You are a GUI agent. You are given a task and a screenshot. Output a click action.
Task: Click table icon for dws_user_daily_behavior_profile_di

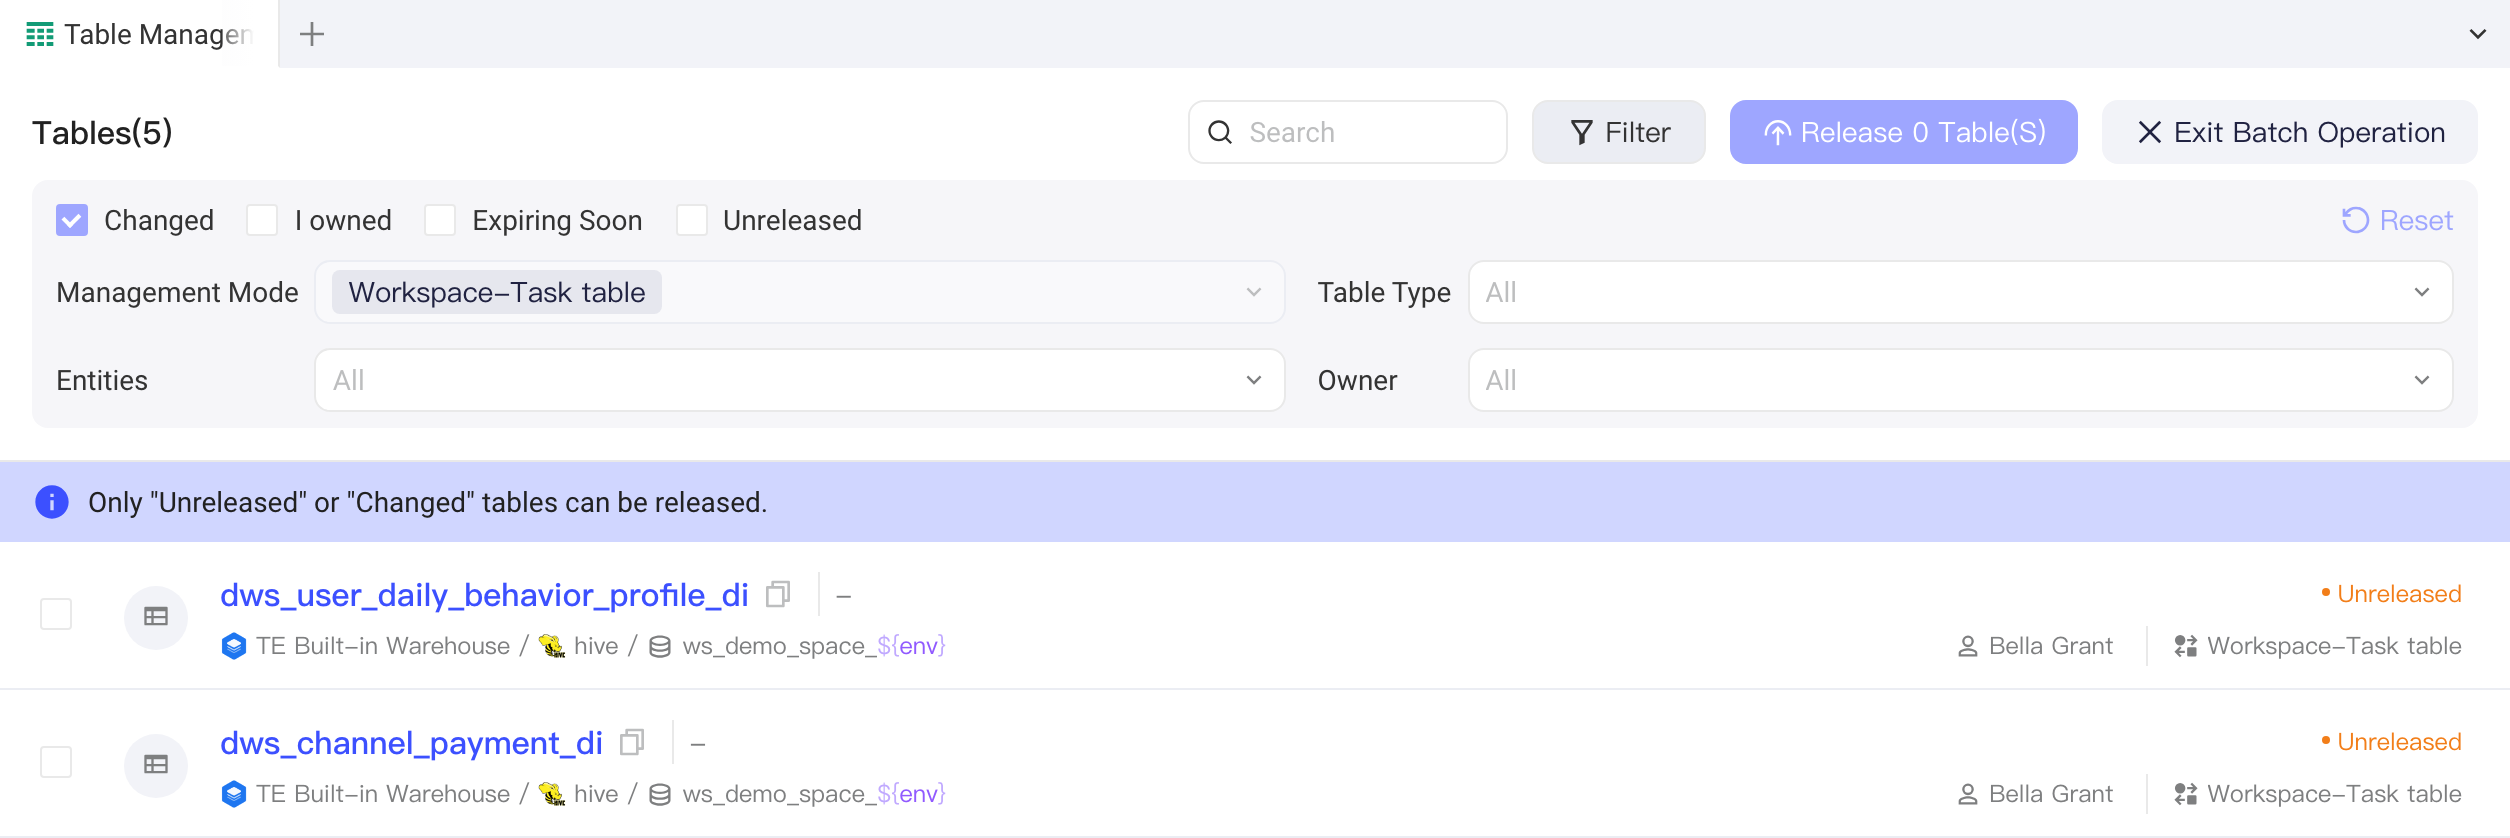156,617
